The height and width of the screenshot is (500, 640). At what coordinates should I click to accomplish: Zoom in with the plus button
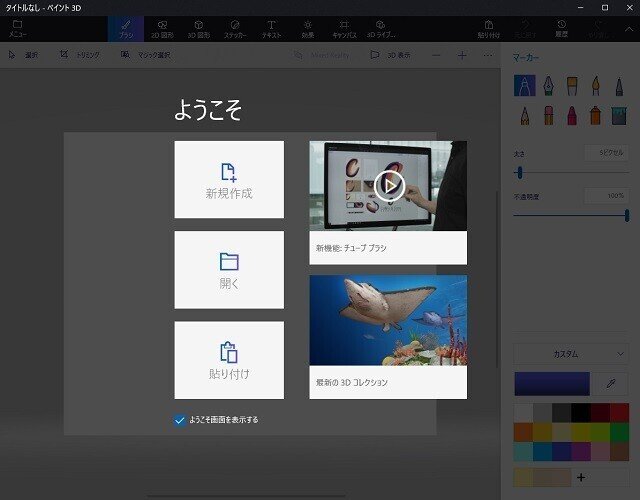coord(462,55)
